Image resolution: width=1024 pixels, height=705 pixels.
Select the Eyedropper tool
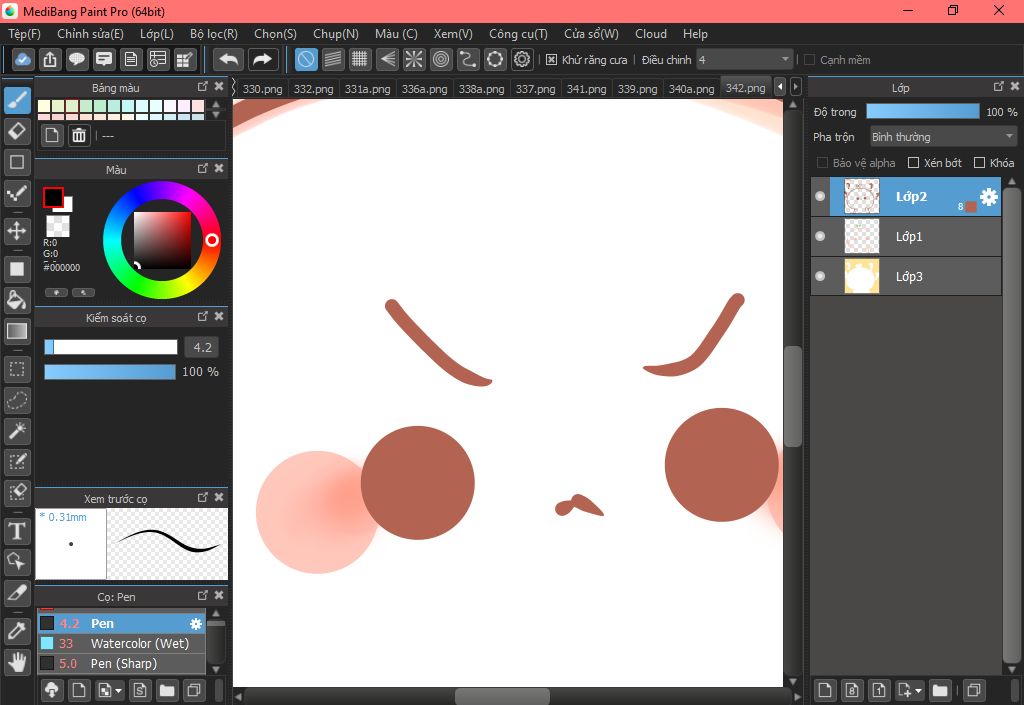(x=18, y=631)
